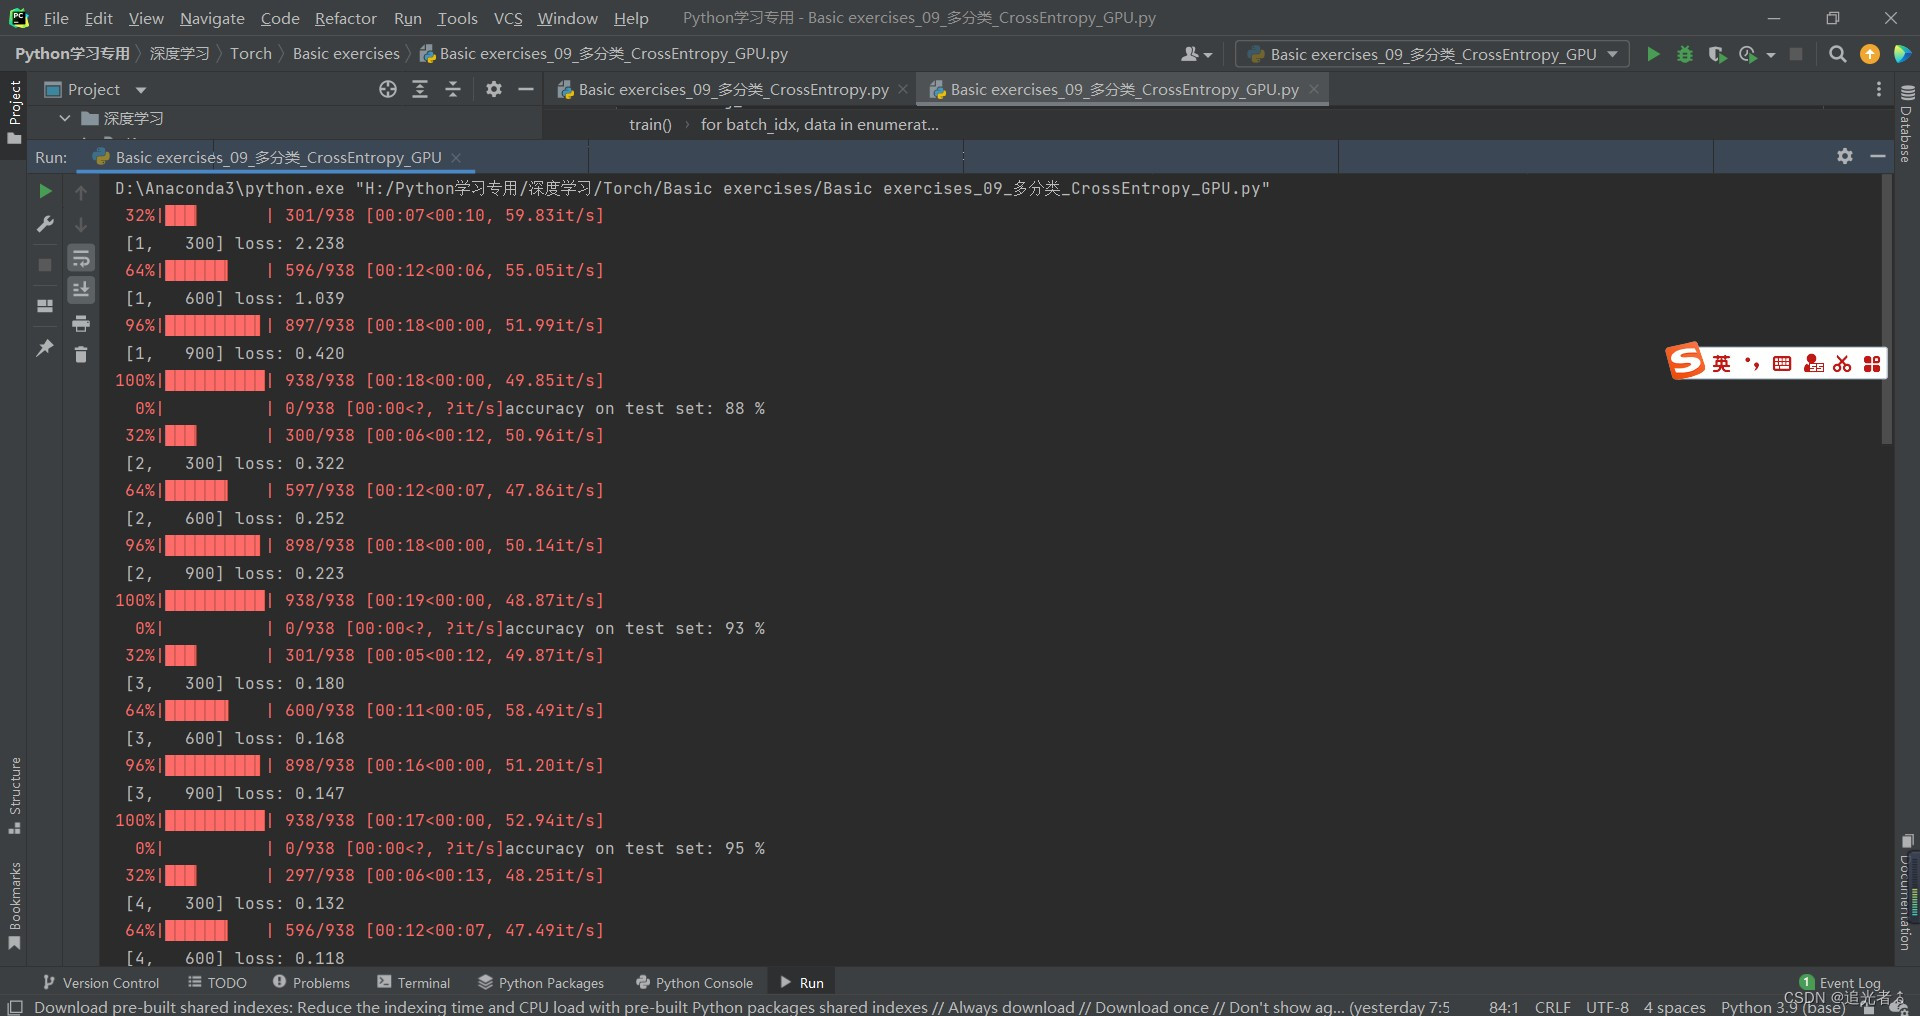
Task: Click Torch breadcrumb in navigation bar
Action: click(251, 53)
